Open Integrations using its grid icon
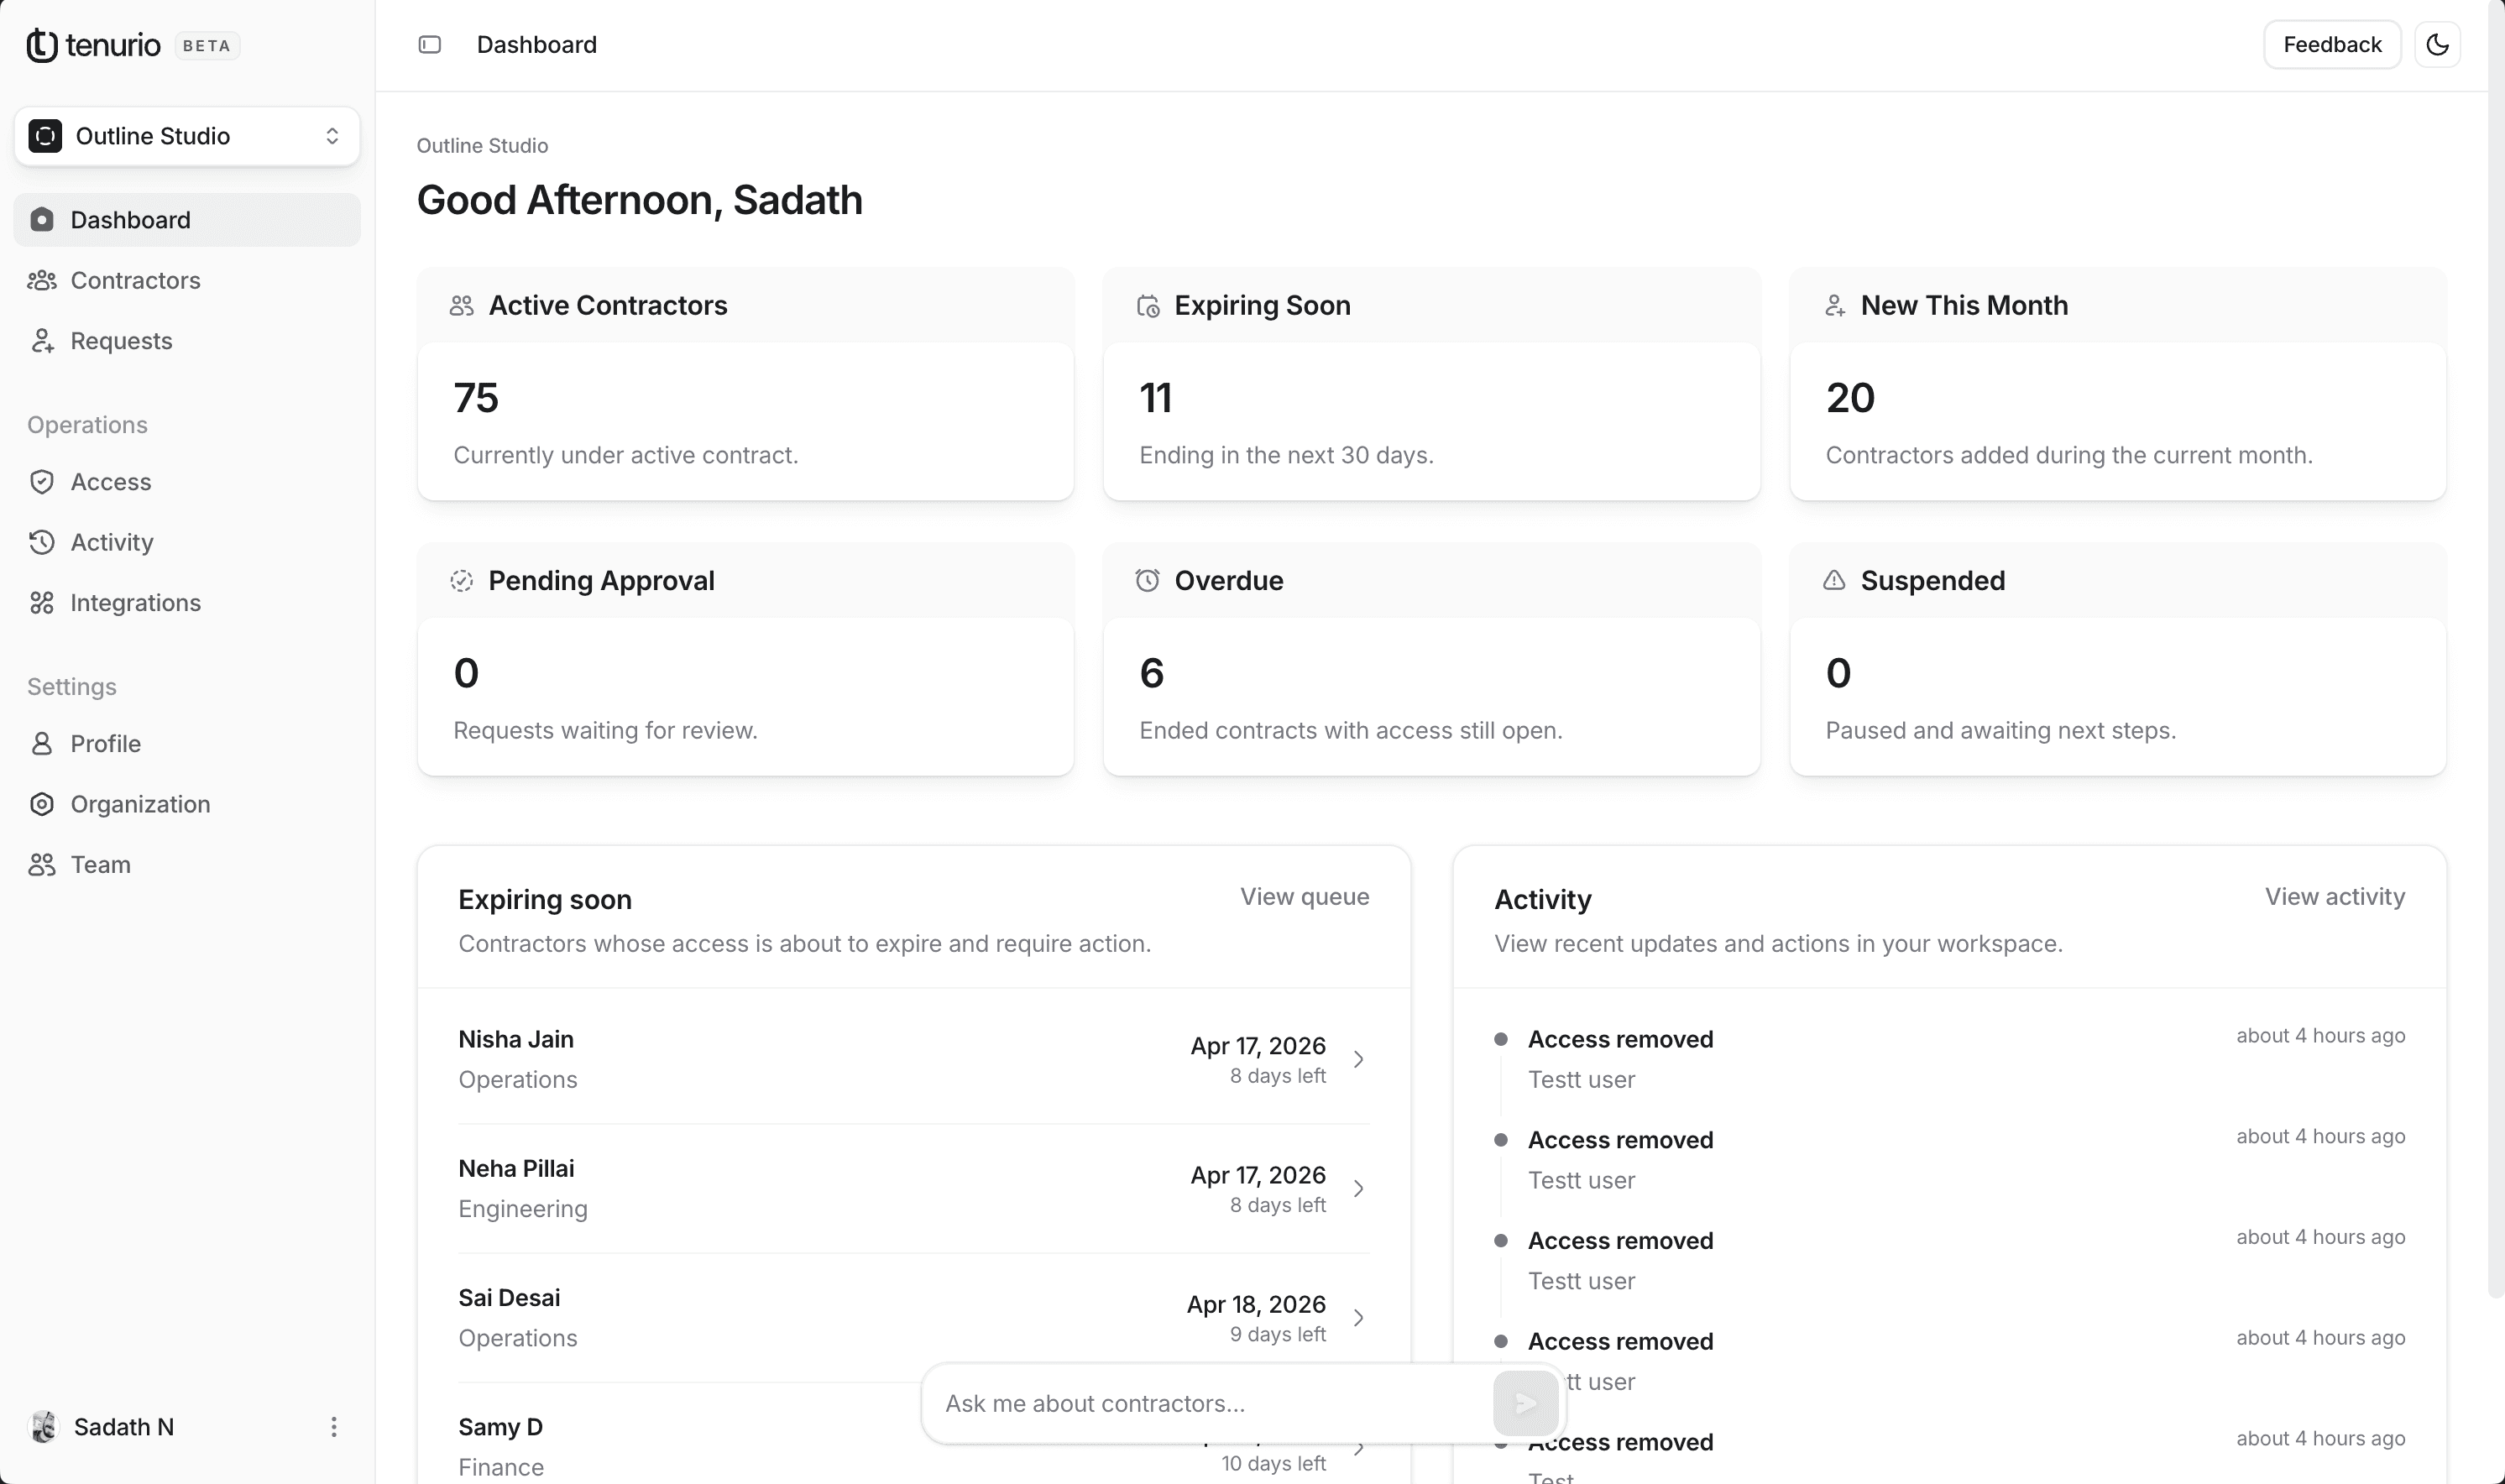This screenshot has height=1484, width=2505. (42, 603)
